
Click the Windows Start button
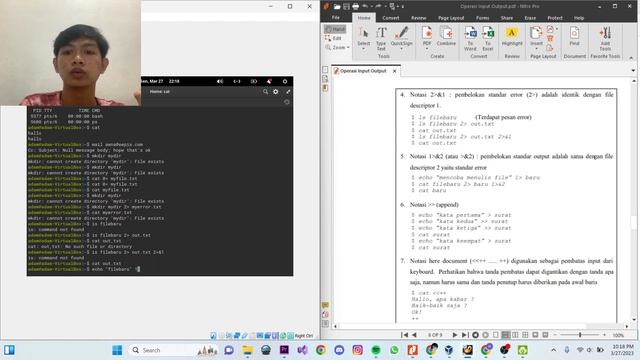click(x=117, y=350)
